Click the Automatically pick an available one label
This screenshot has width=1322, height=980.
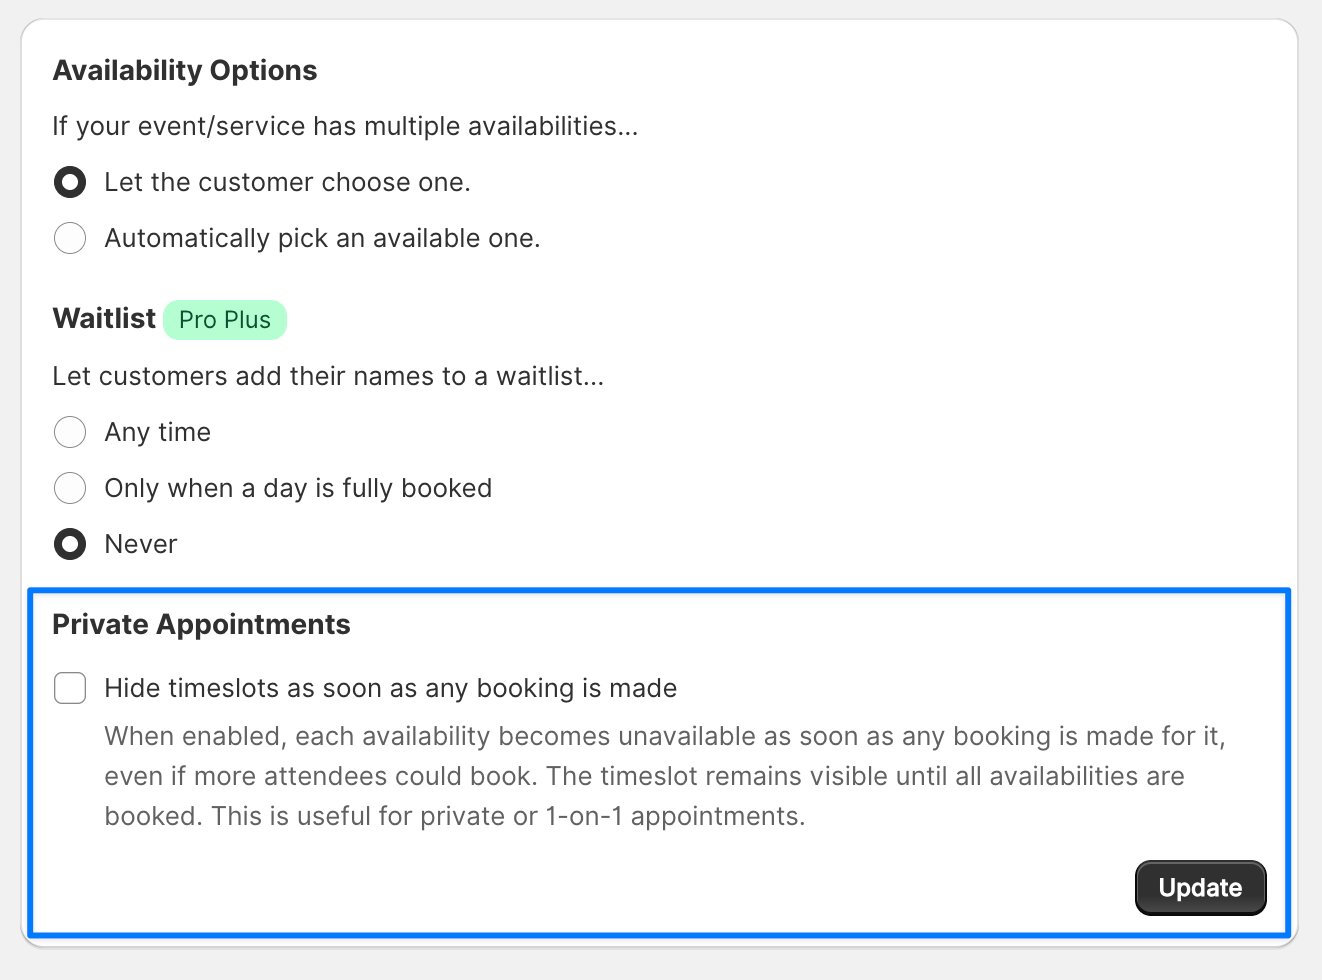pos(321,238)
